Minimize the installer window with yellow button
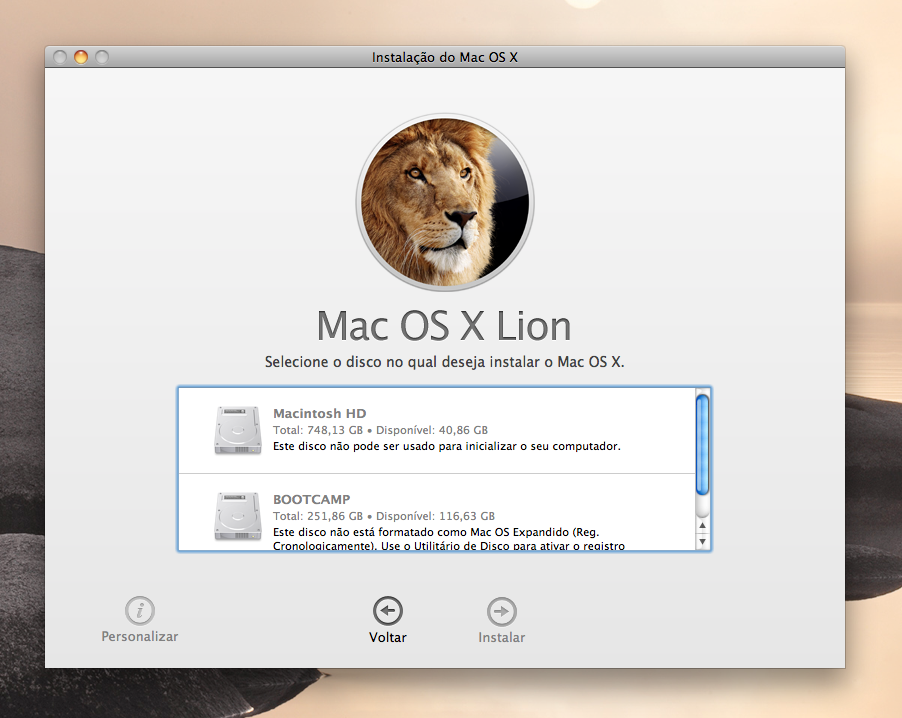The width and height of the screenshot is (902, 718). [x=81, y=57]
